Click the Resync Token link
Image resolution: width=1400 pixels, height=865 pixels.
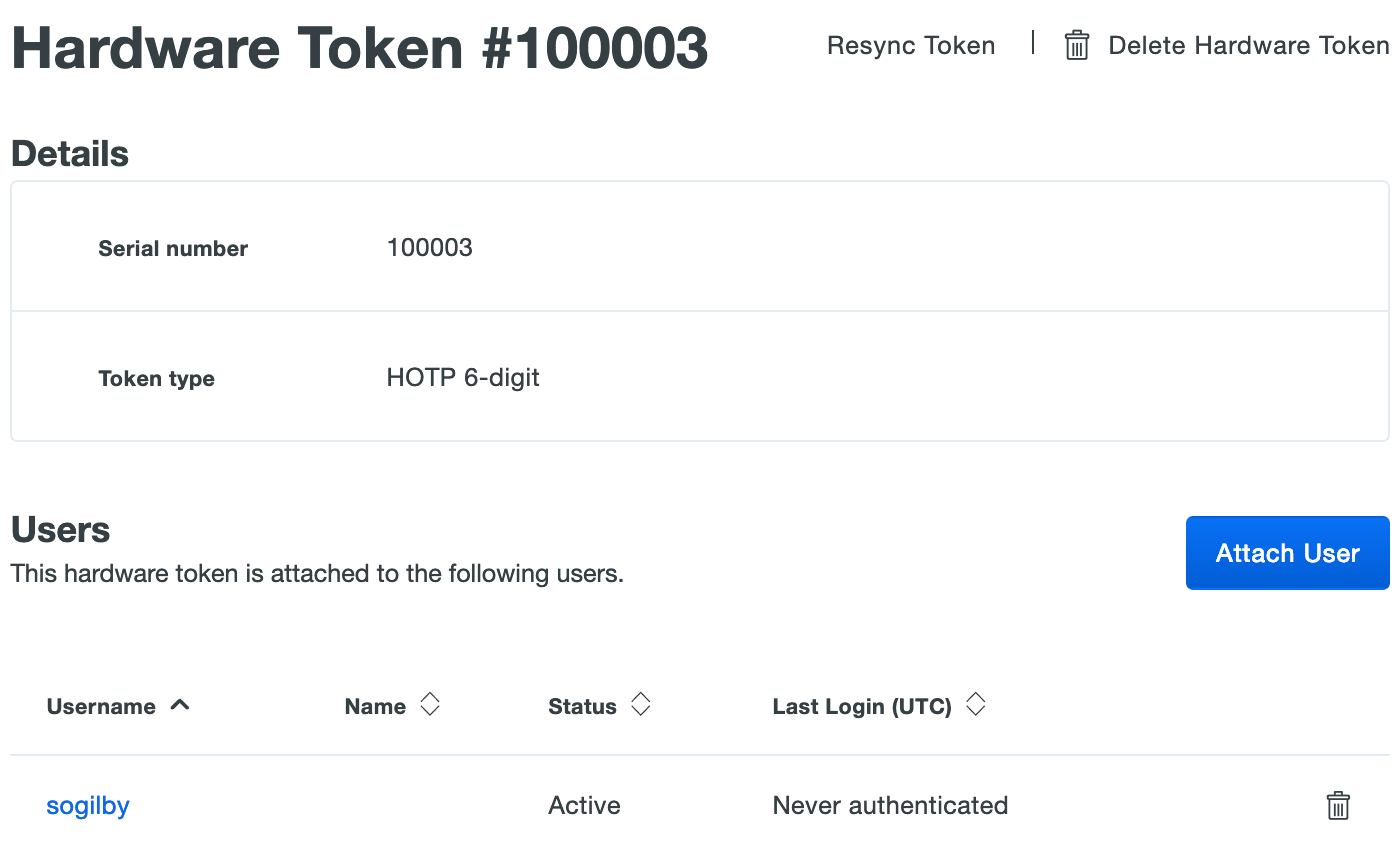pos(911,46)
